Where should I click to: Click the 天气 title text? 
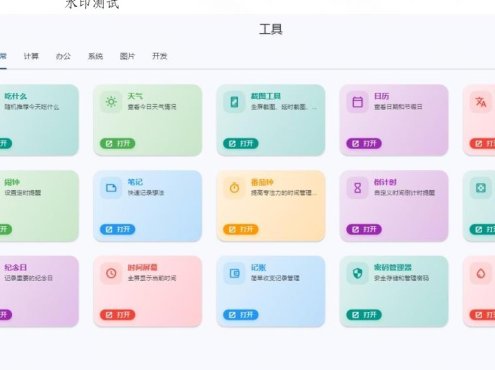(x=135, y=96)
